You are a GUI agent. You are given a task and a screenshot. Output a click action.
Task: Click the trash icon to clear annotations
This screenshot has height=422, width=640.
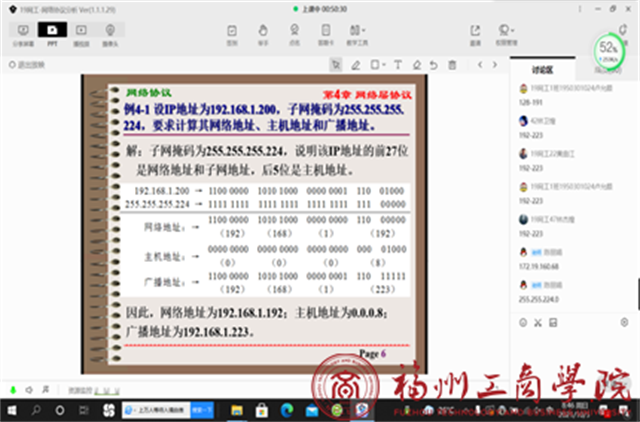453,65
